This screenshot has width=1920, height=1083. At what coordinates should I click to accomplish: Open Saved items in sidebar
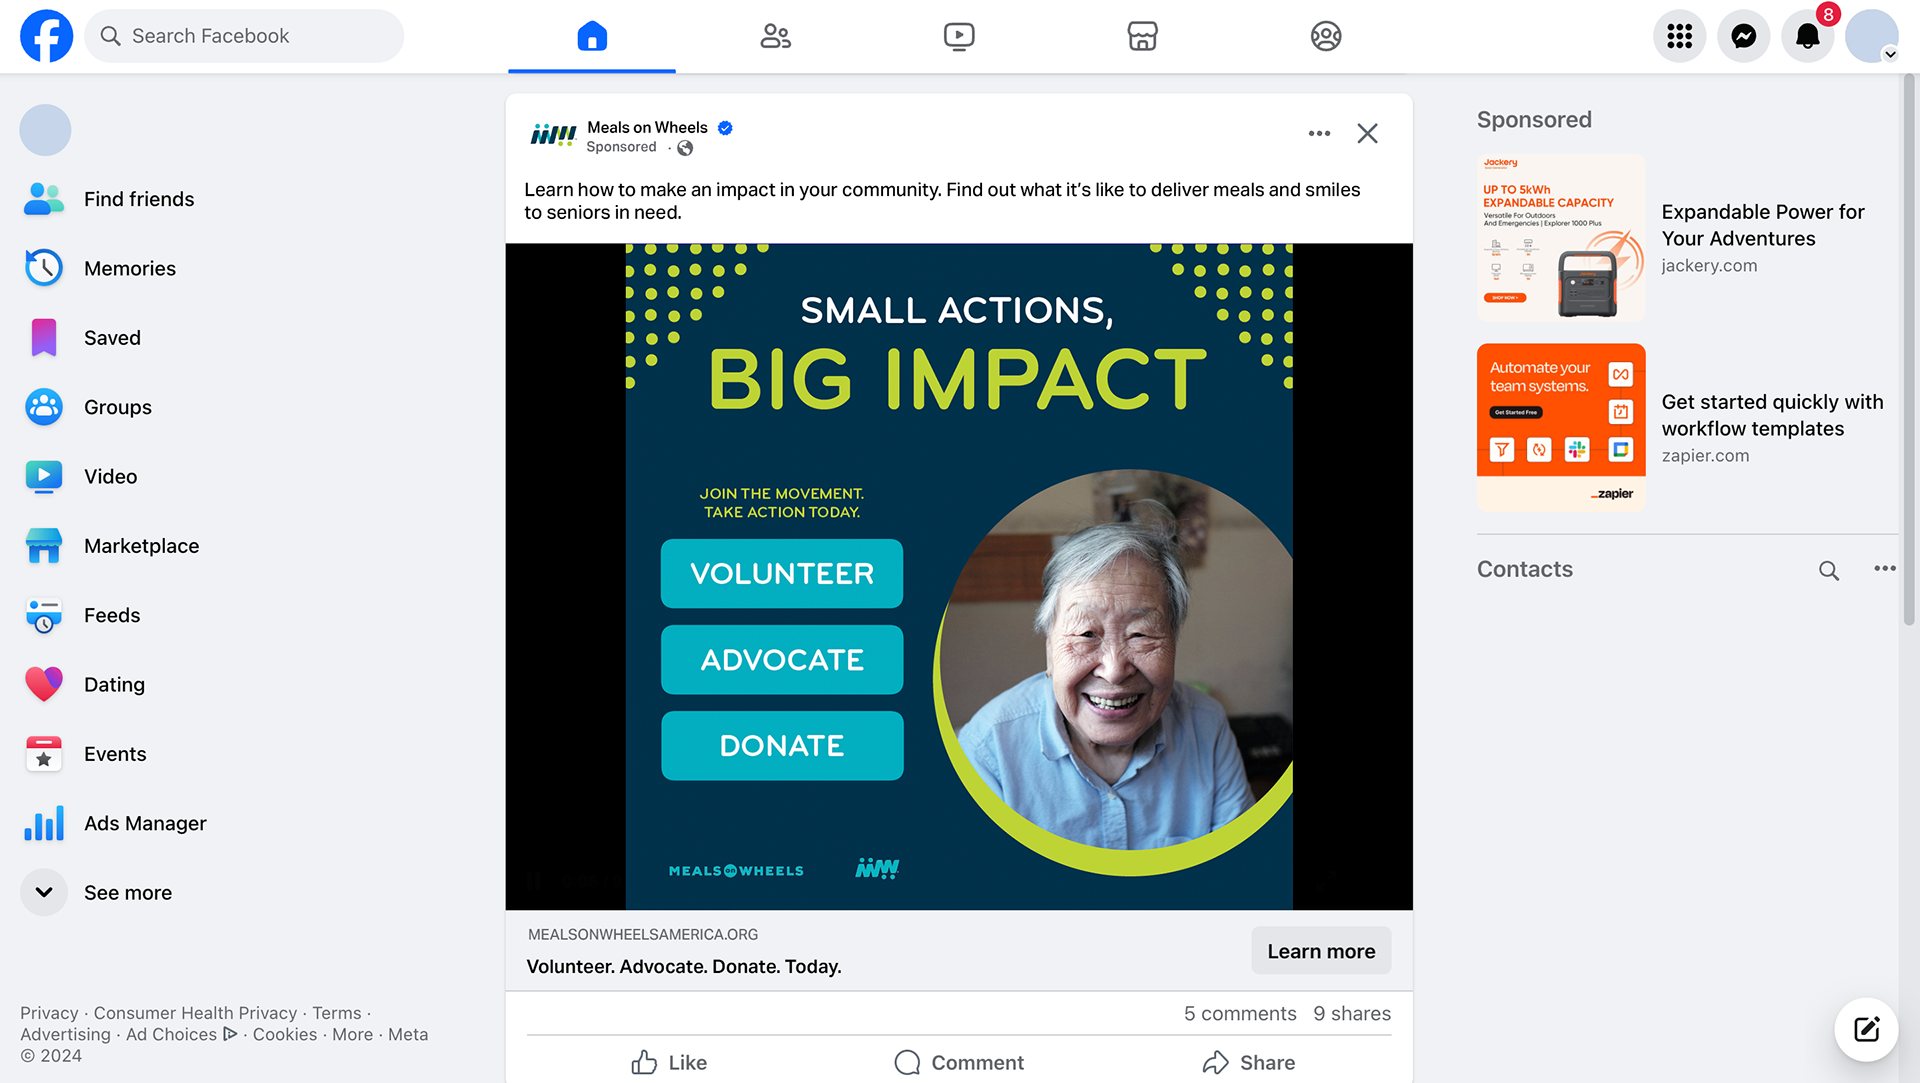(x=112, y=338)
